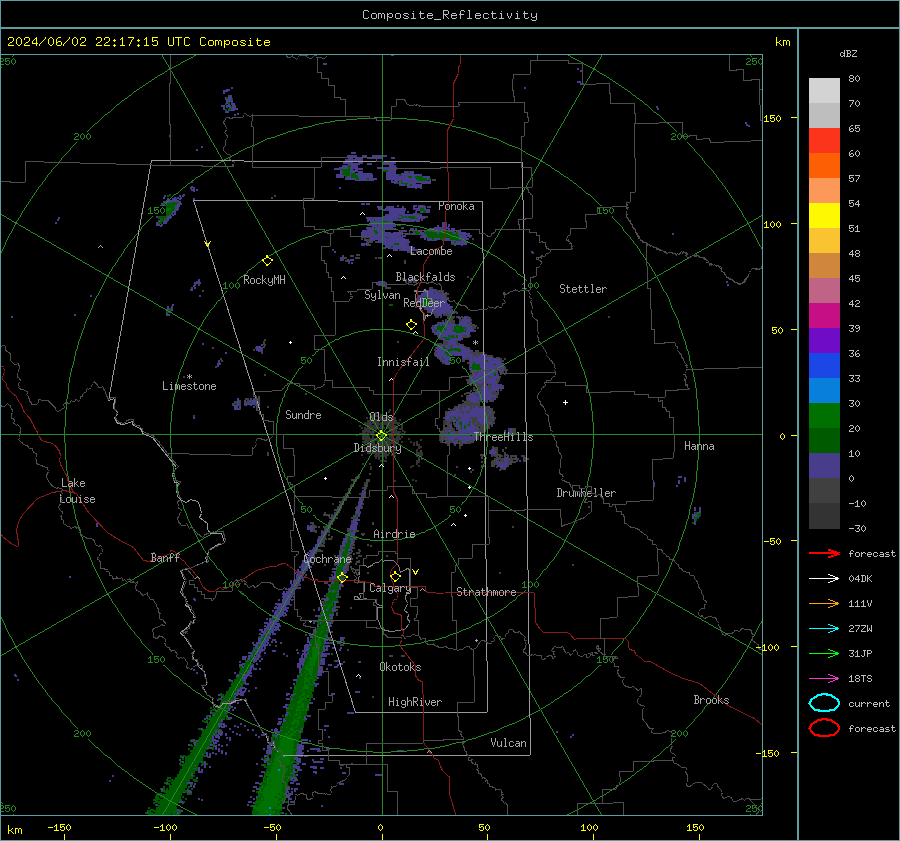Select the light gray 70–80 dBZ swatch
The image size is (900, 841).
click(x=824, y=91)
